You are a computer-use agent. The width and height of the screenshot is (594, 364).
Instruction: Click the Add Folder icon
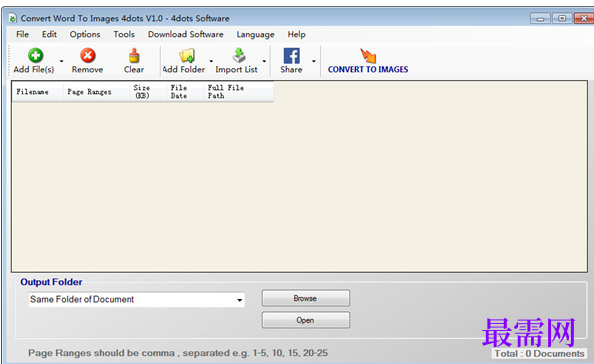tap(187, 56)
